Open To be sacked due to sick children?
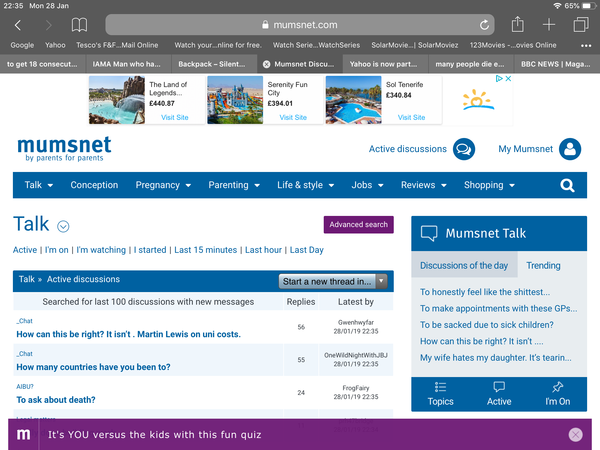The width and height of the screenshot is (600, 450). [x=487, y=325]
